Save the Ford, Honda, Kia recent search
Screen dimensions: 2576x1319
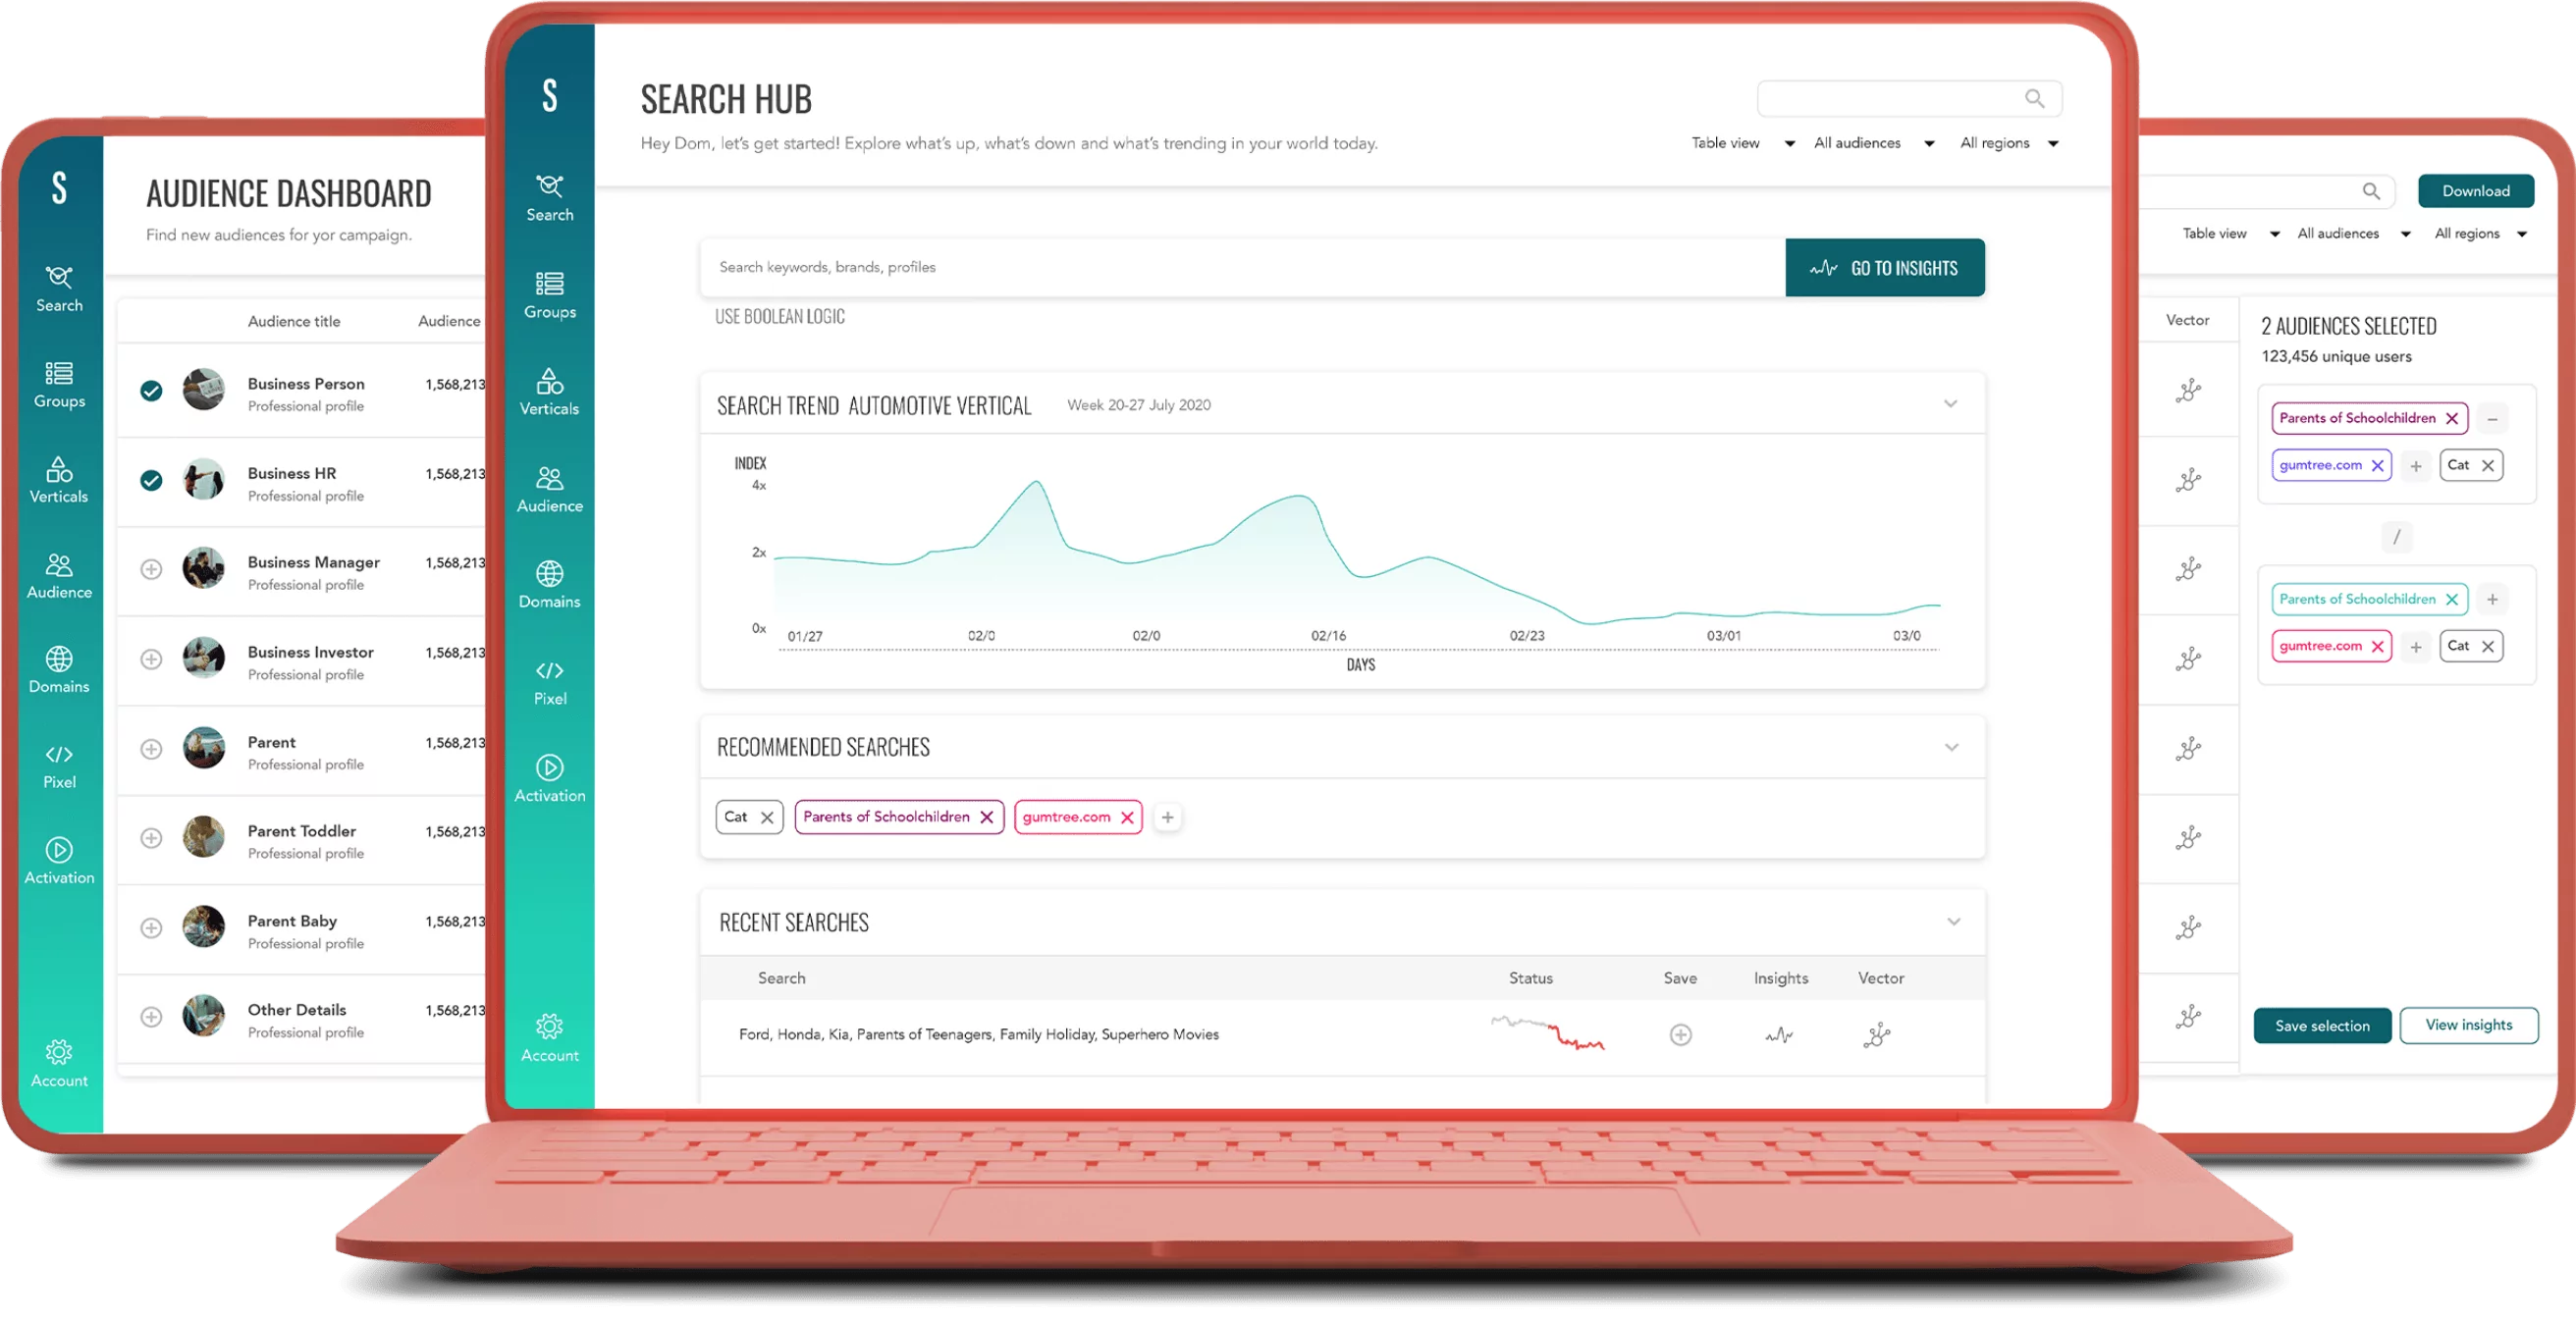pos(1680,1035)
